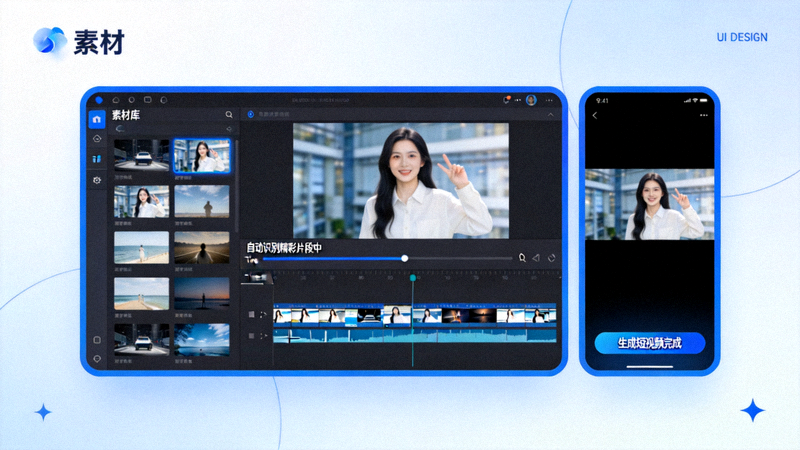Toggle the square on the video track
The height and width of the screenshot is (450, 800).
click(x=252, y=315)
